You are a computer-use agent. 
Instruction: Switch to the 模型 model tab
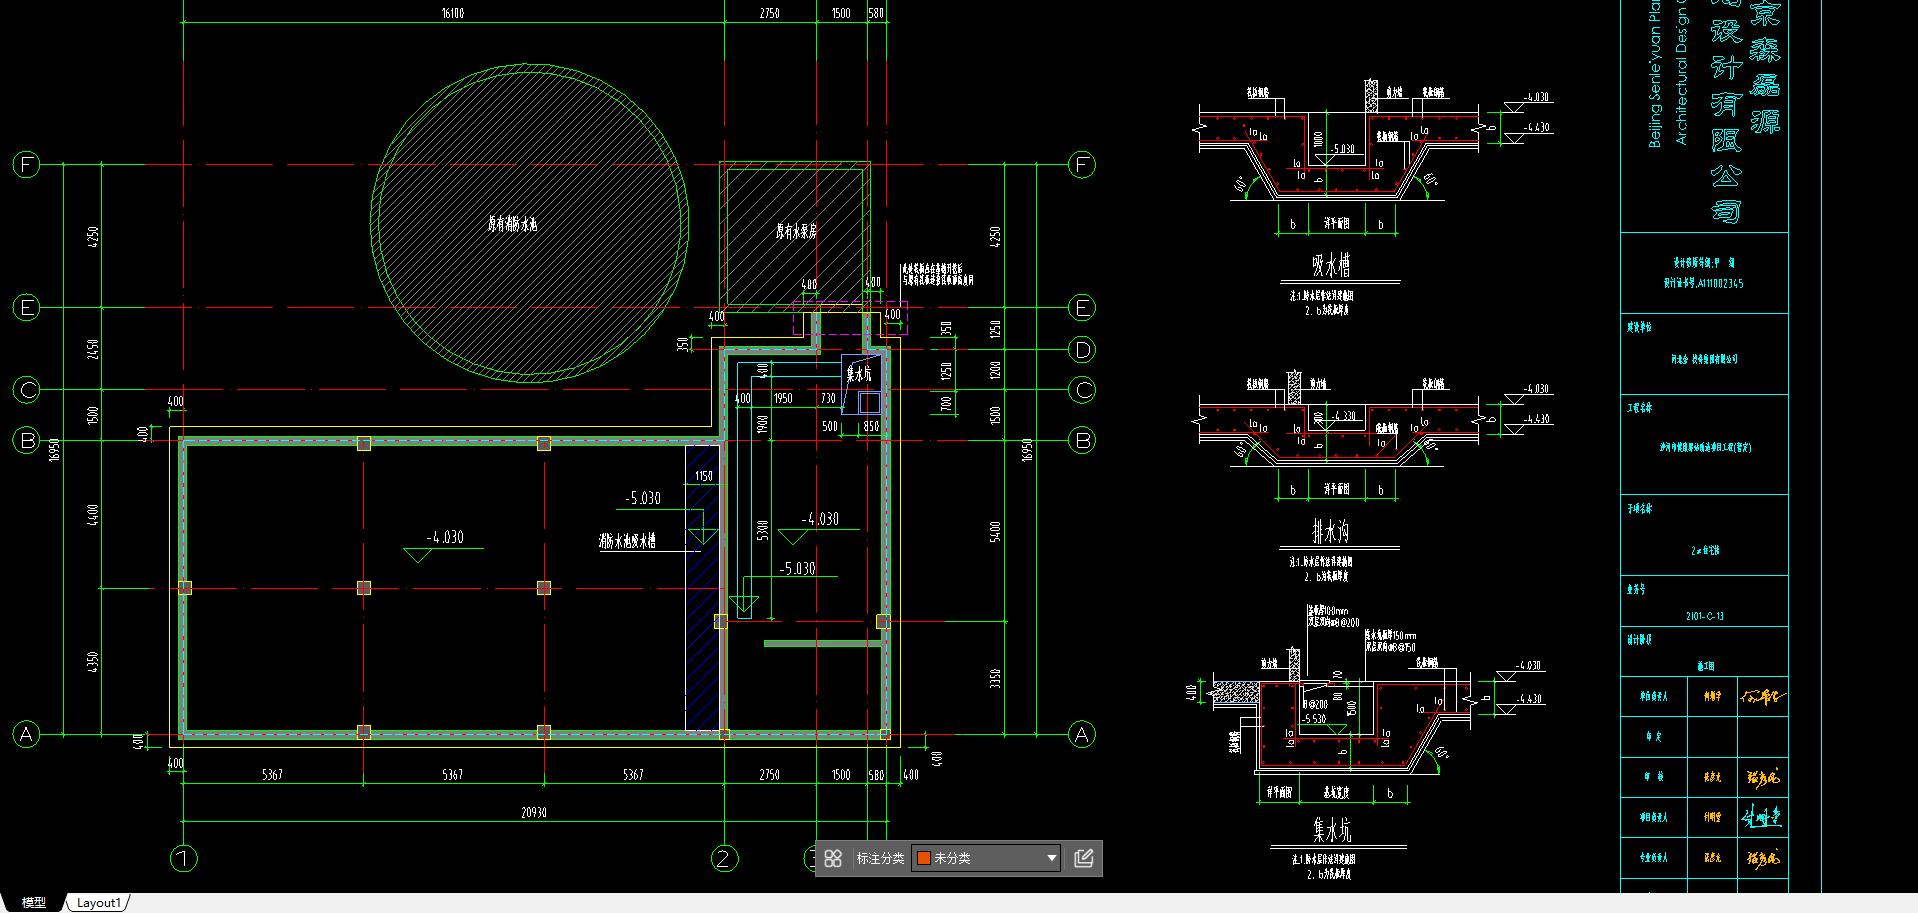click(34, 903)
